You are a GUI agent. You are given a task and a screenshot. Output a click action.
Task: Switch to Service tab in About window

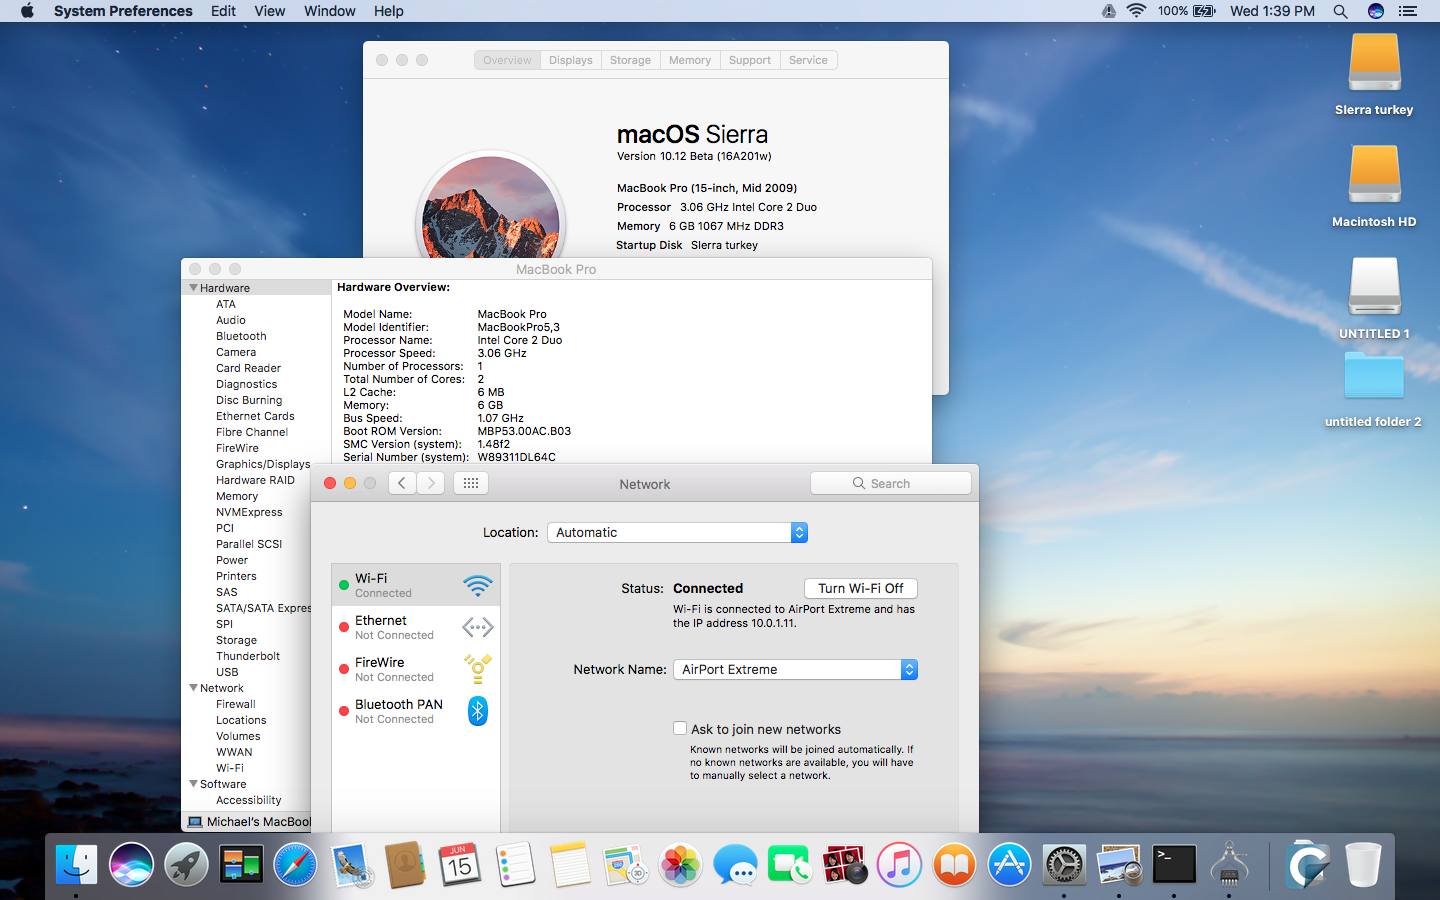pyautogui.click(x=808, y=60)
